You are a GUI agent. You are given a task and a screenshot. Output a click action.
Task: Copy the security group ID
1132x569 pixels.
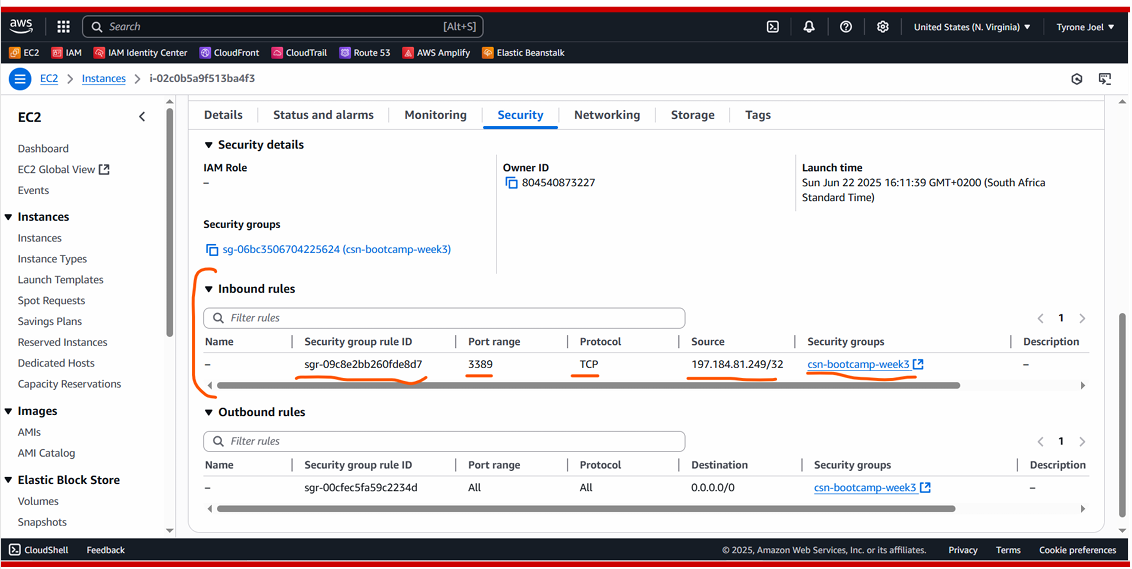click(x=211, y=250)
